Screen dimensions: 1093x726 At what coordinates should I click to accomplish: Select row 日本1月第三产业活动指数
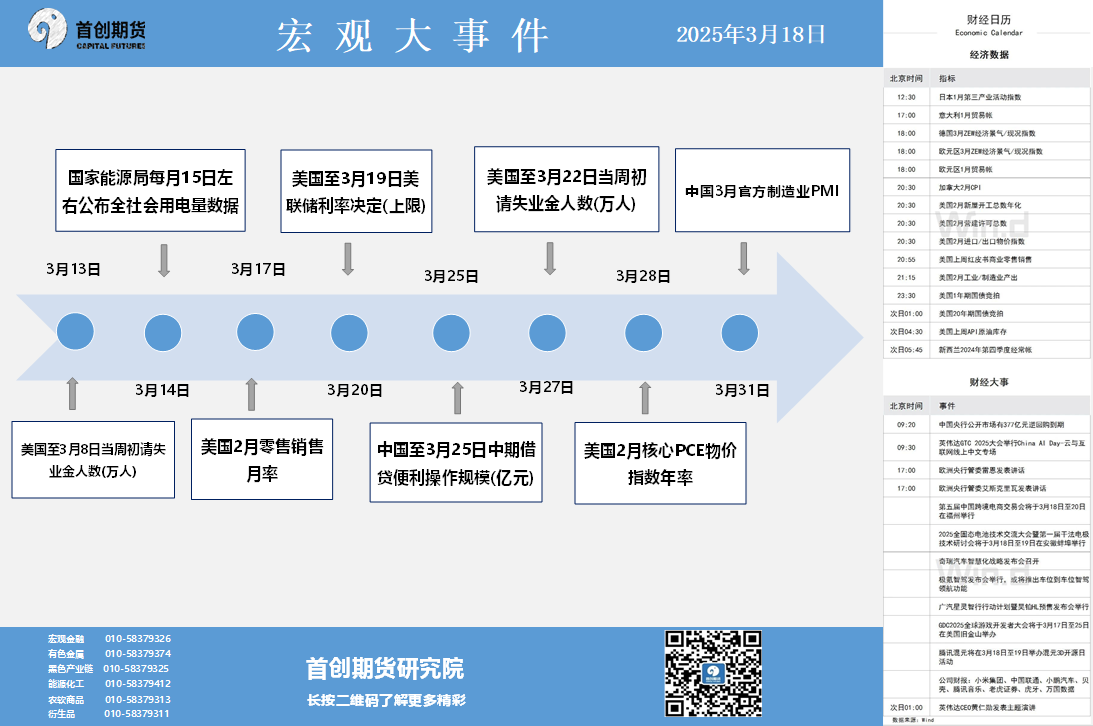pyautogui.click(x=987, y=98)
